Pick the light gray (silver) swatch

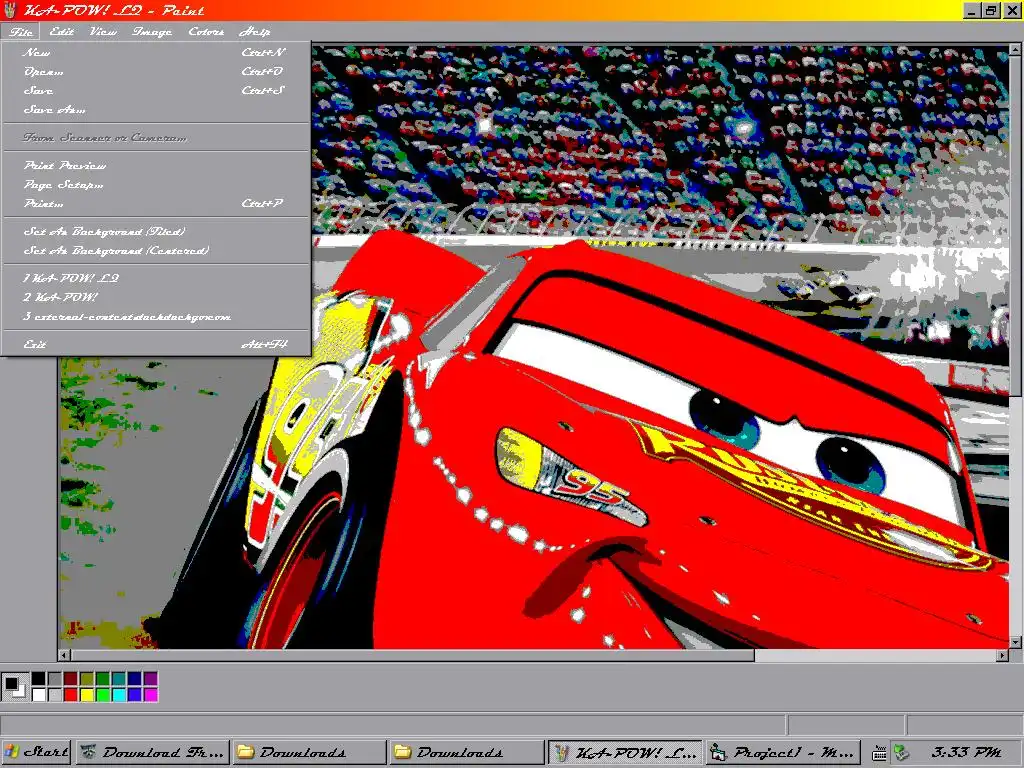55,694
